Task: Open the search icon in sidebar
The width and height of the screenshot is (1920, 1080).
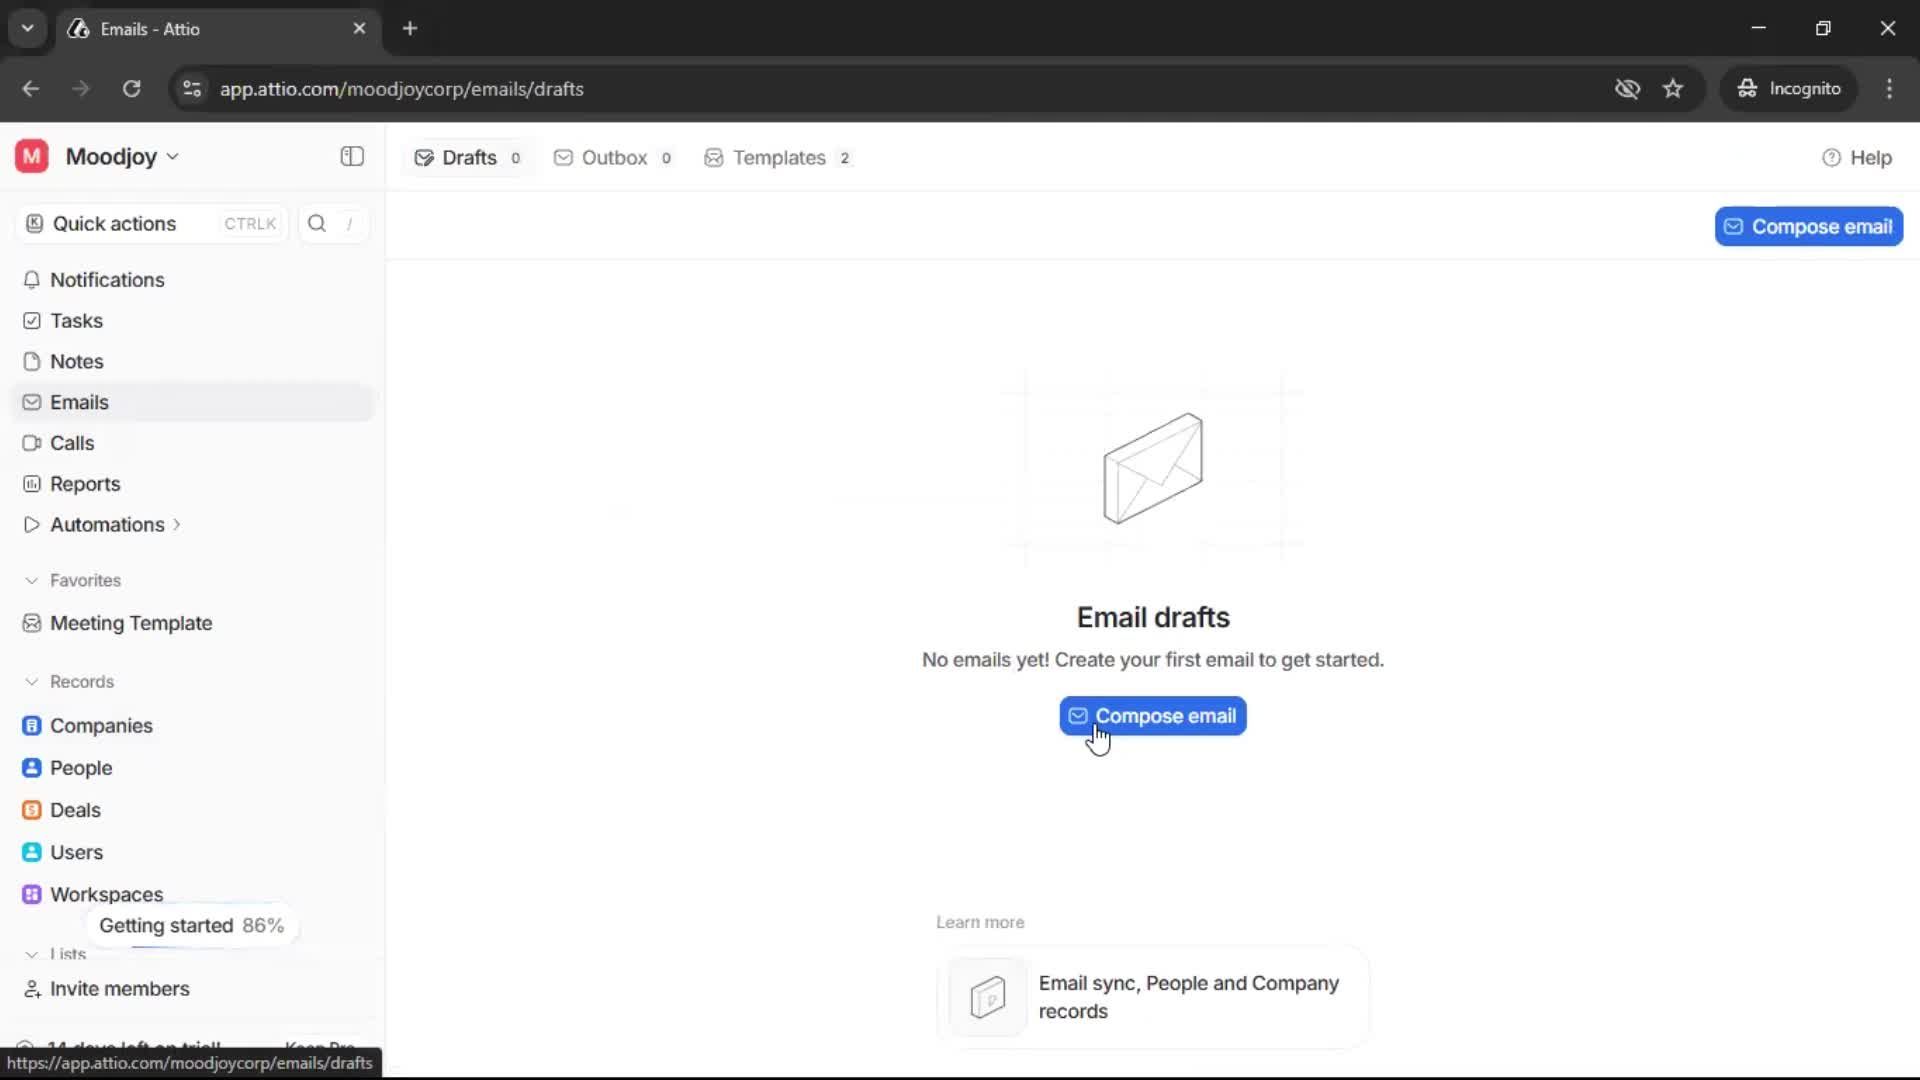Action: [317, 224]
